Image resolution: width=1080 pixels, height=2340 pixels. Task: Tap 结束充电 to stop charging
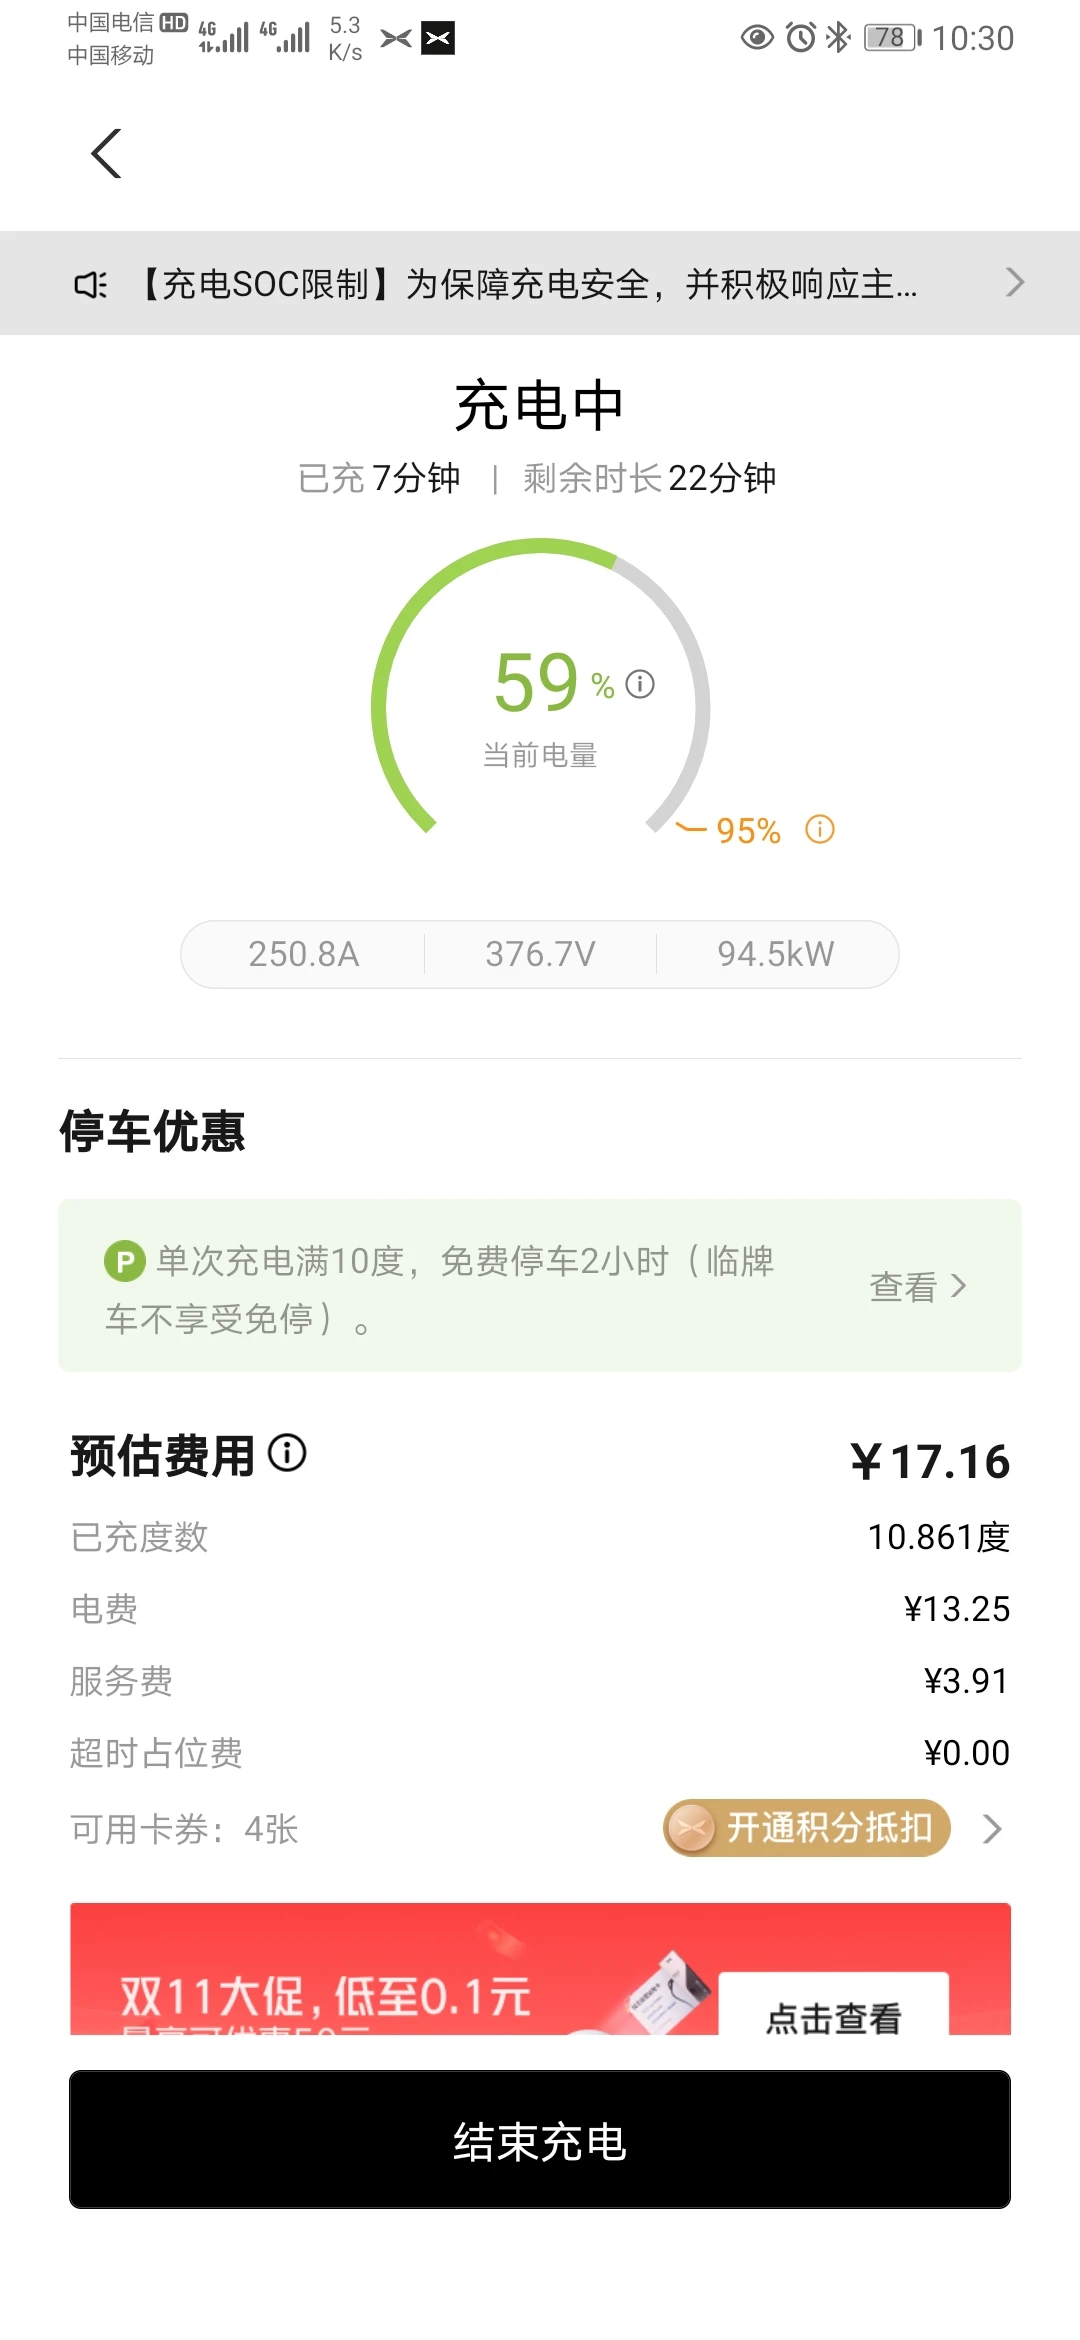coord(540,2139)
